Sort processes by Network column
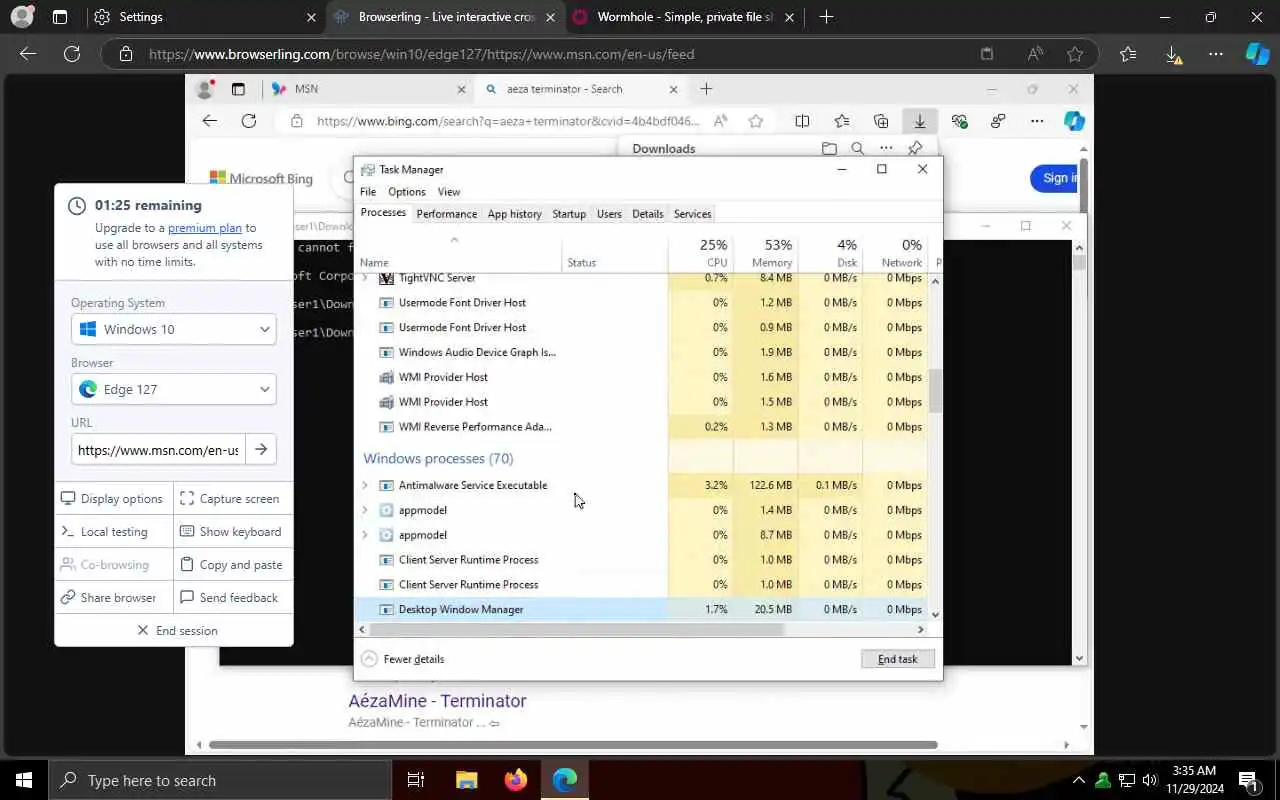 (x=895, y=253)
